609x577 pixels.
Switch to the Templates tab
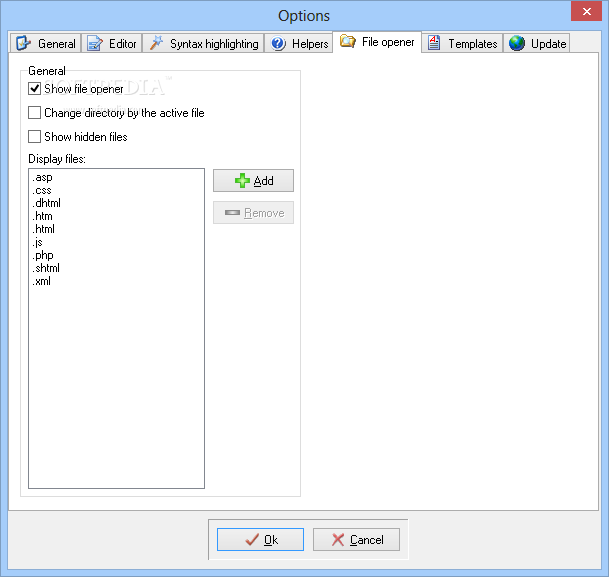point(462,43)
